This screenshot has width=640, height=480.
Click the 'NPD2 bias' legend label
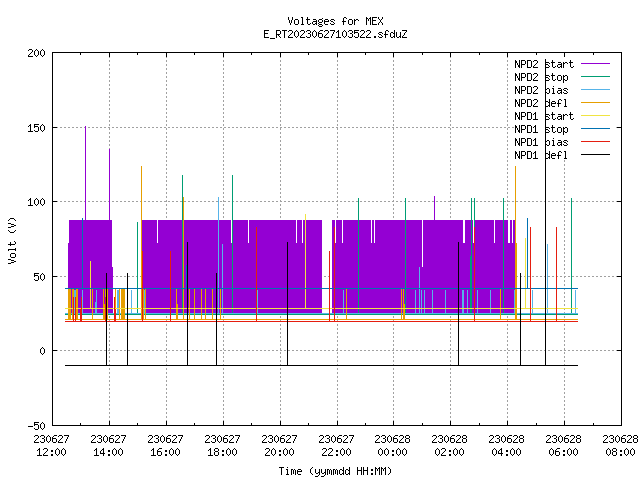tap(541, 90)
